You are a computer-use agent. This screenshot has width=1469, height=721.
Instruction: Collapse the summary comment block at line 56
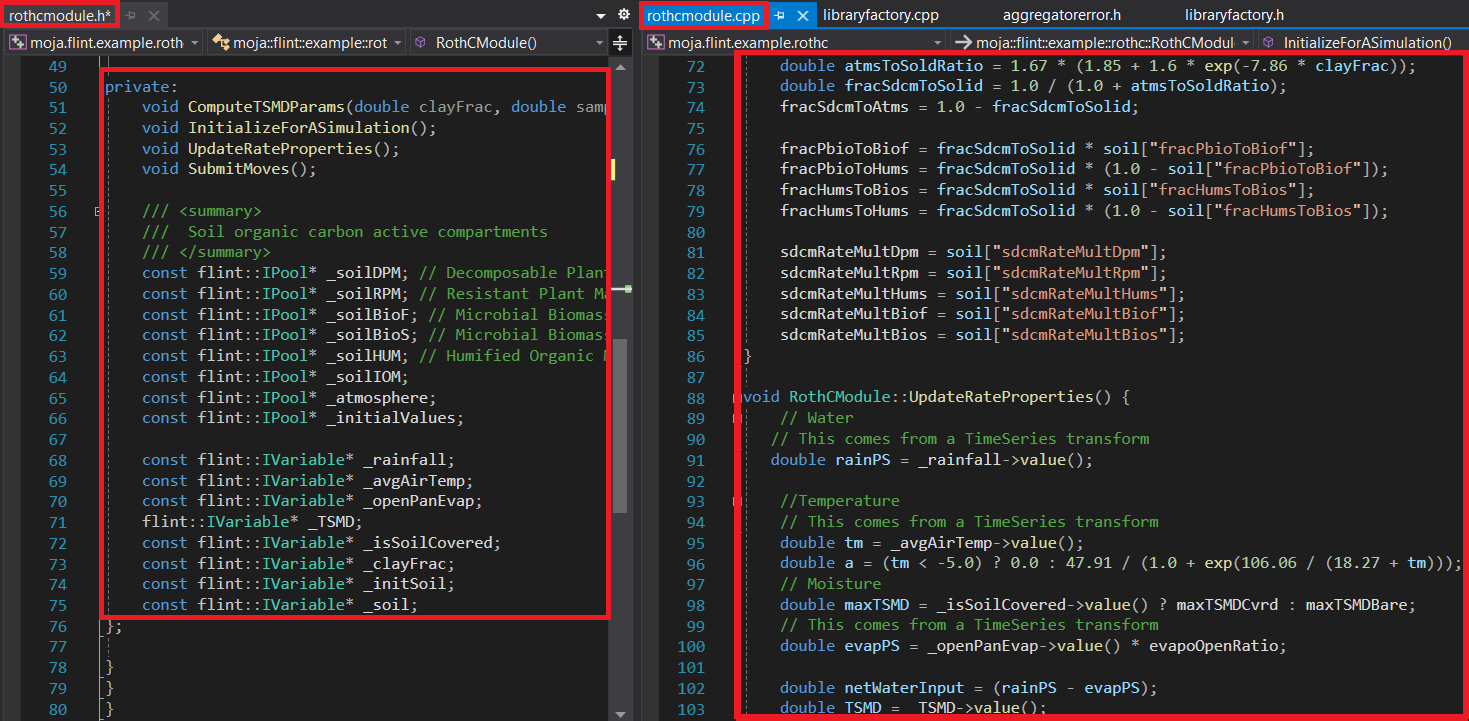(x=97, y=211)
